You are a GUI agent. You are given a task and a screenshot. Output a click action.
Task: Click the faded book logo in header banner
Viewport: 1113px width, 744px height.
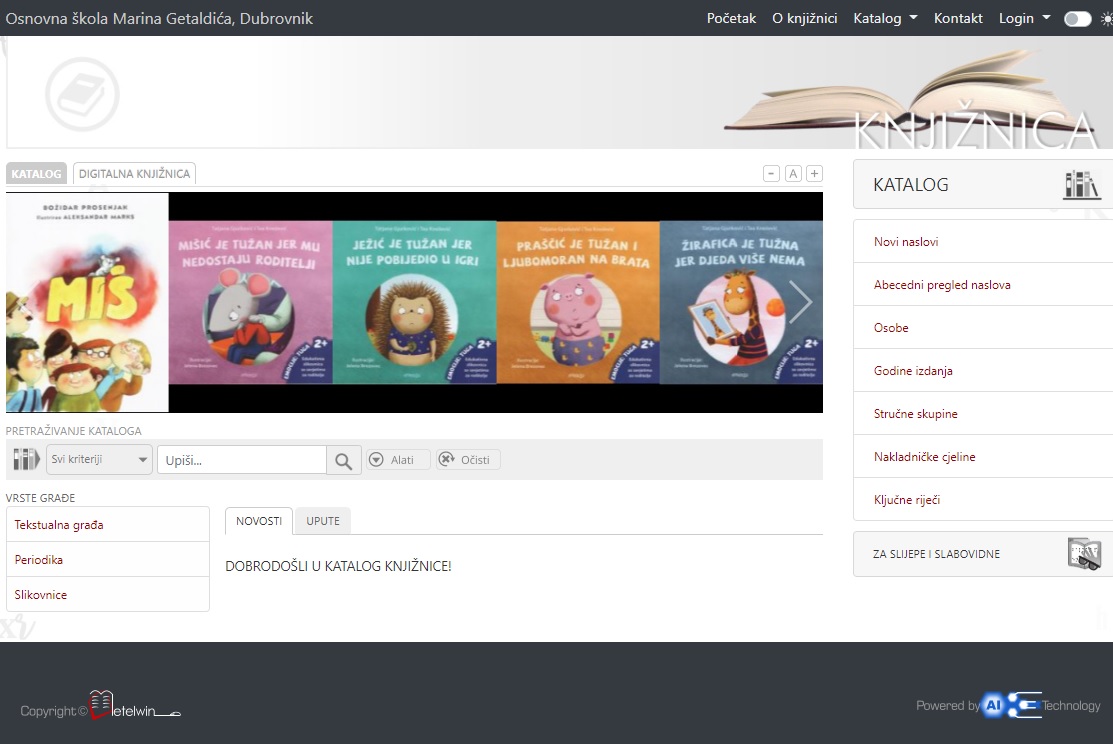point(82,94)
